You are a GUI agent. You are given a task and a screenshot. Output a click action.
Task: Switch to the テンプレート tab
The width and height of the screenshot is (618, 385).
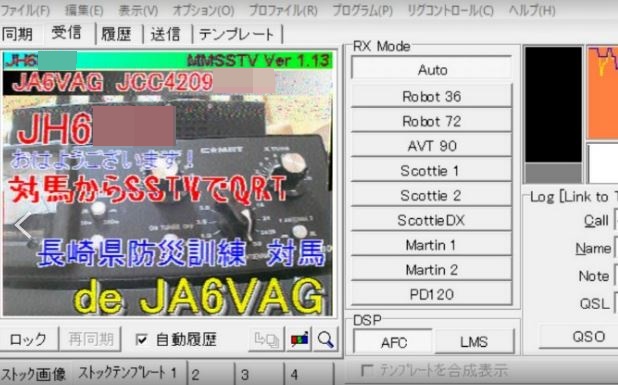[x=236, y=34]
